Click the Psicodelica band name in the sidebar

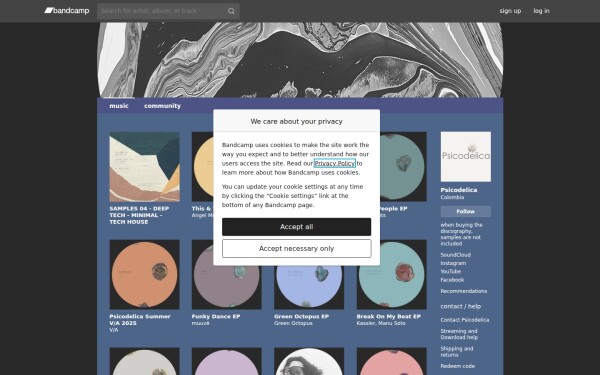click(x=459, y=190)
